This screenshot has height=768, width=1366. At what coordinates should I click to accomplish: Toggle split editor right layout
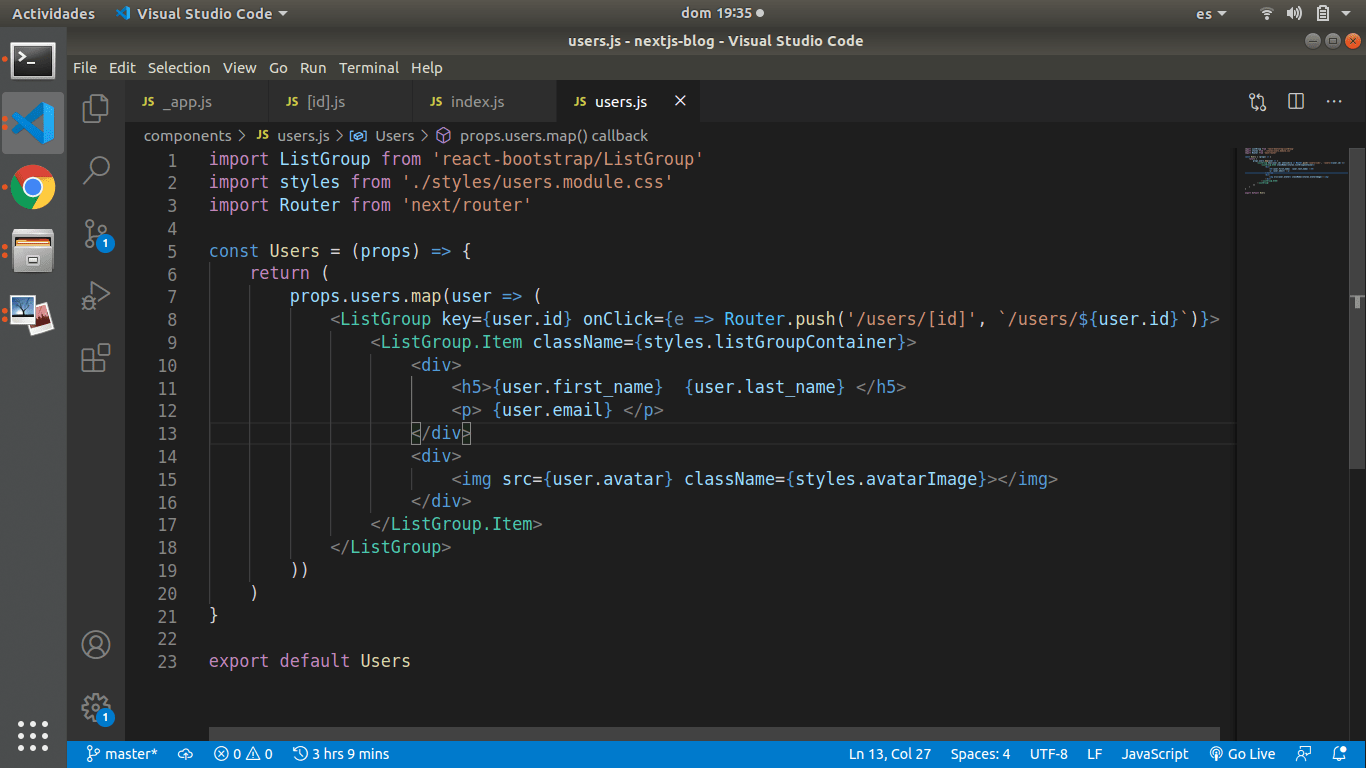click(x=1296, y=102)
